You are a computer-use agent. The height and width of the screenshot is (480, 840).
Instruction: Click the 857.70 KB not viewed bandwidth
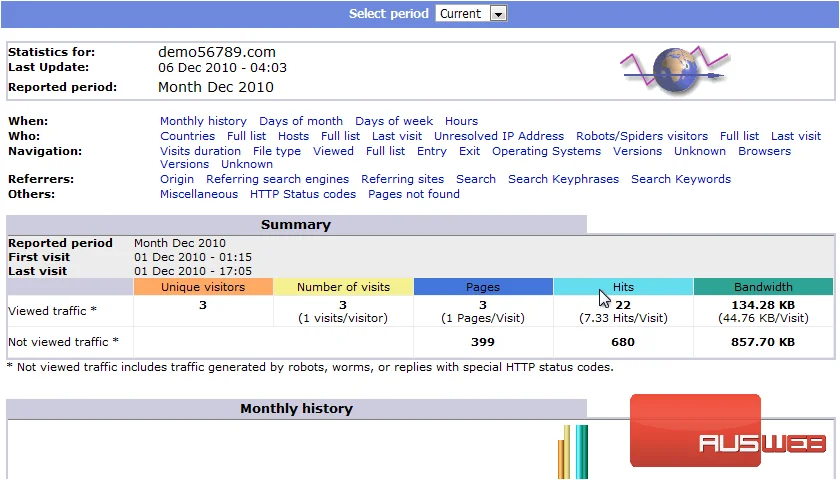point(763,342)
